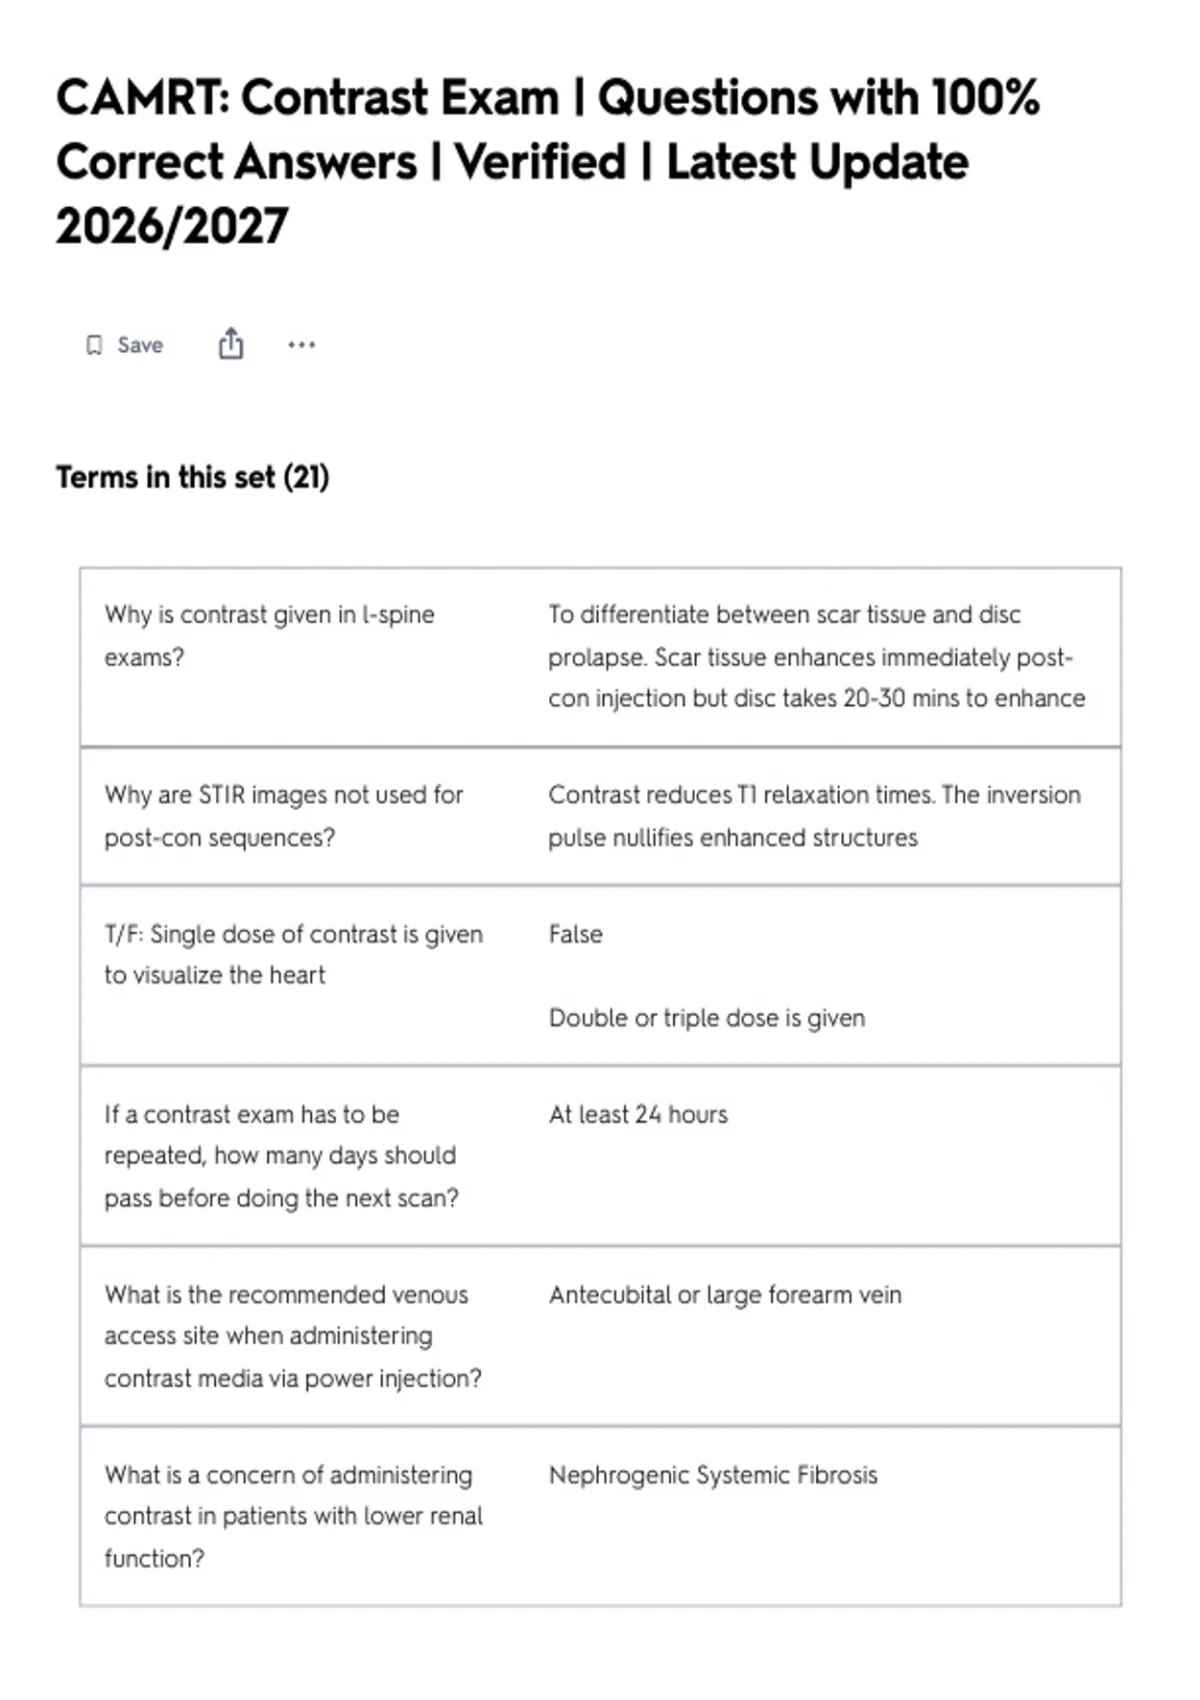Open the three-dots more options menu
The image size is (1200, 1700).
click(301, 345)
